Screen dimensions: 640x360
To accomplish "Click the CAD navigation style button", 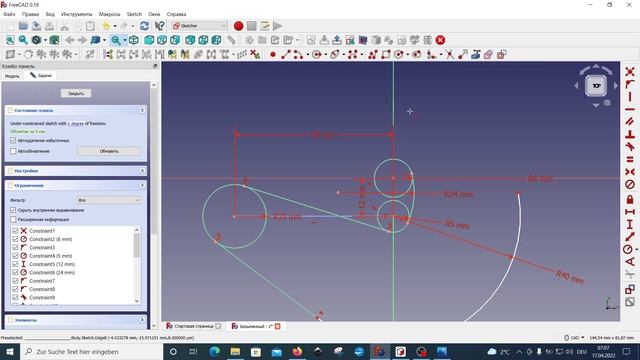I will pyautogui.click(x=574, y=338).
